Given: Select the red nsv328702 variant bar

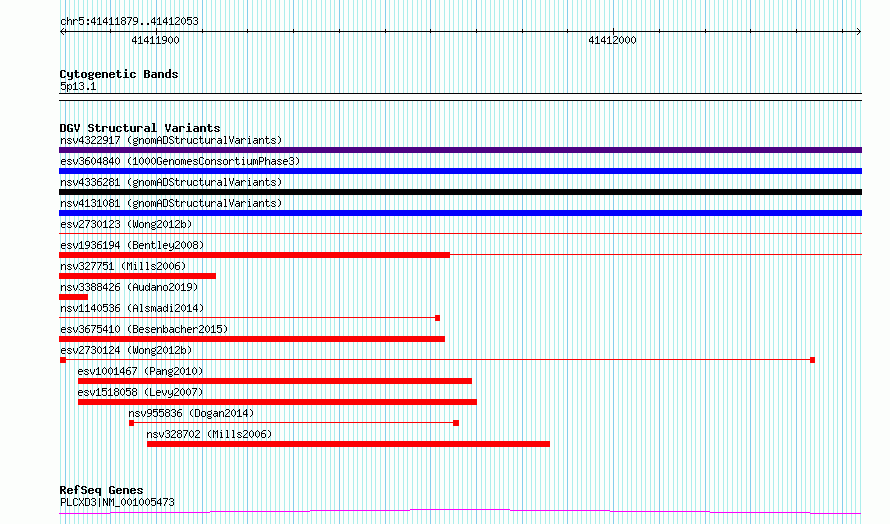Looking at the screenshot, I should (349, 444).
